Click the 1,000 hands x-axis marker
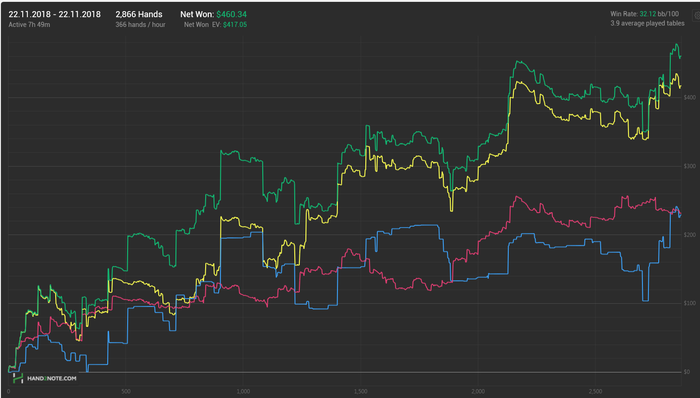 pyautogui.click(x=243, y=392)
